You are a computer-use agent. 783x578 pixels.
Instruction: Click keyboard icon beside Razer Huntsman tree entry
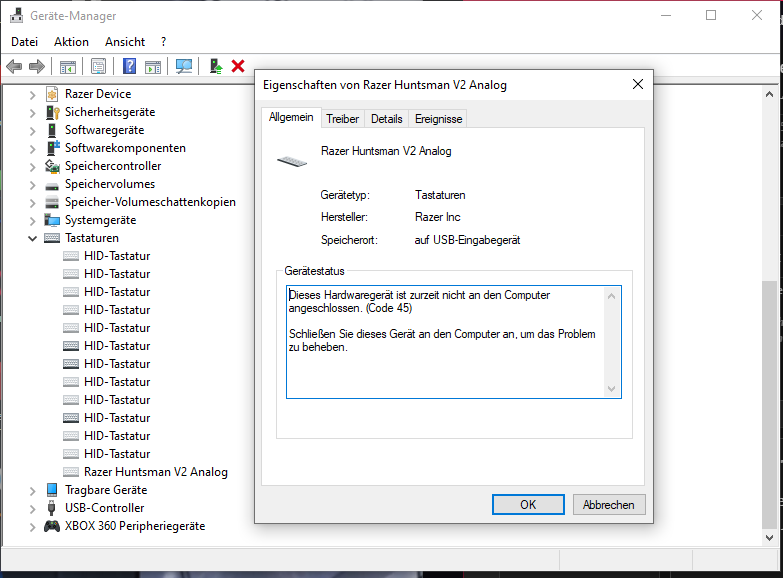[x=71, y=472]
